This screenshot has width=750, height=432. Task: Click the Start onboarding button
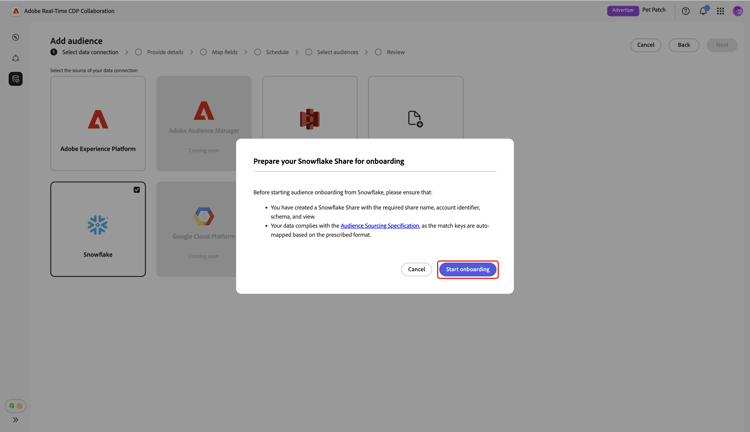(467, 269)
